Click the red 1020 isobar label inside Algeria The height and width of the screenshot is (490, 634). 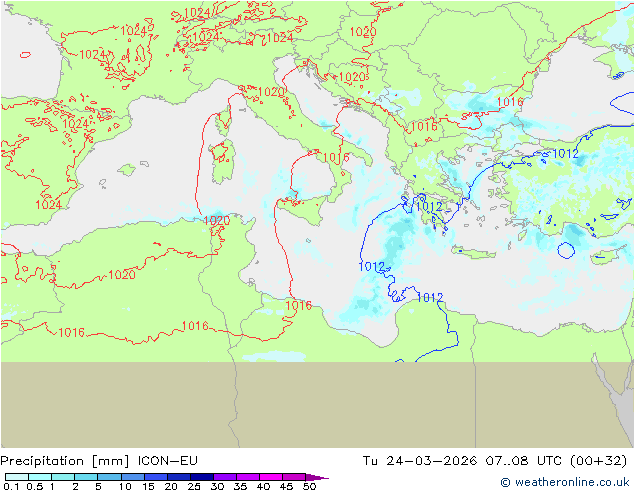pyautogui.click(x=122, y=275)
